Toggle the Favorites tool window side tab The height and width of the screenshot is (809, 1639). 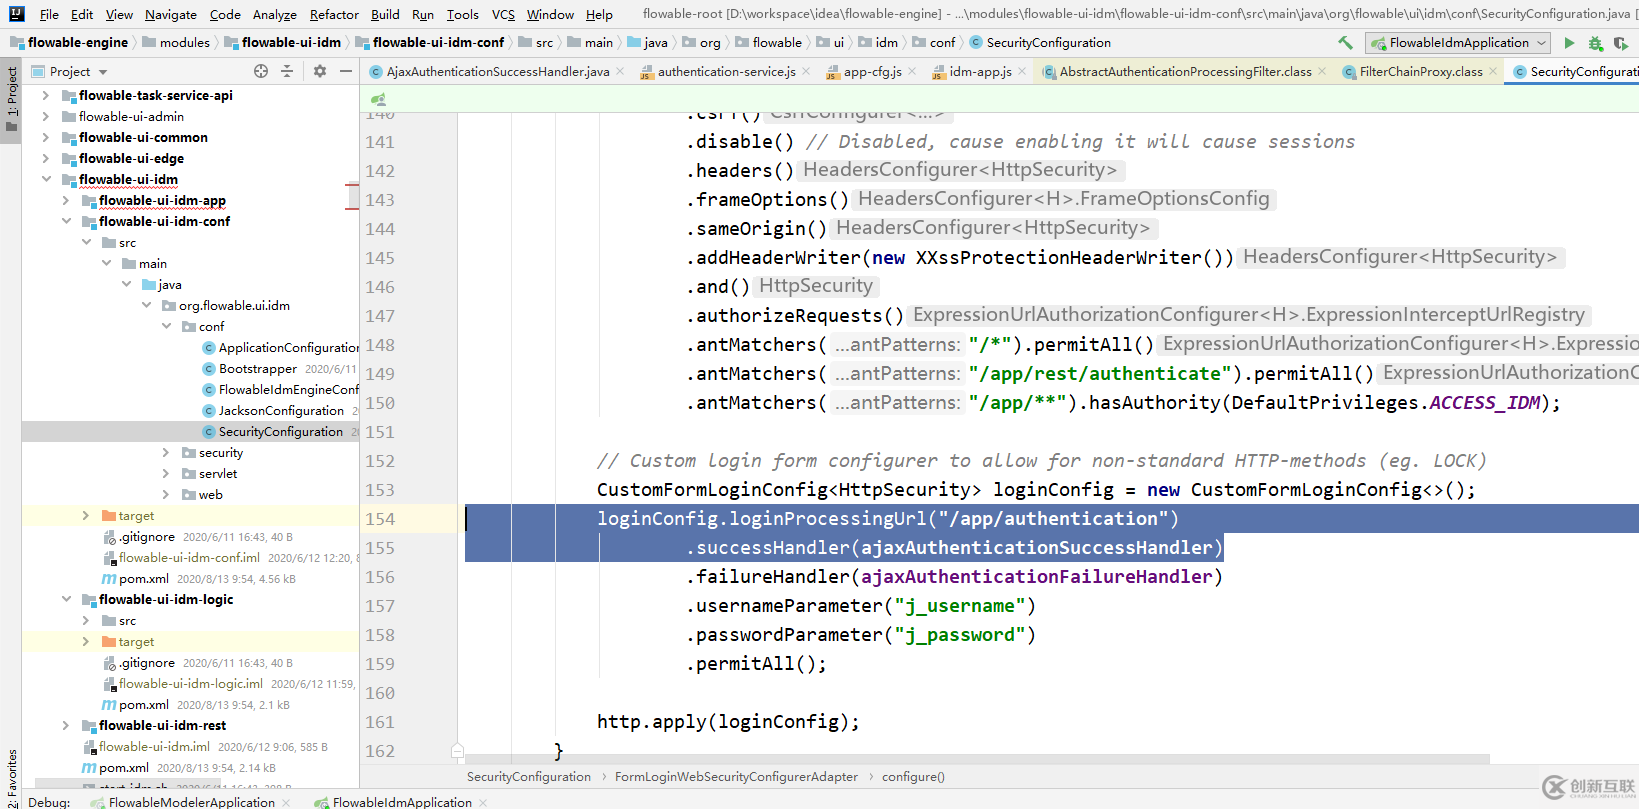click(11, 778)
